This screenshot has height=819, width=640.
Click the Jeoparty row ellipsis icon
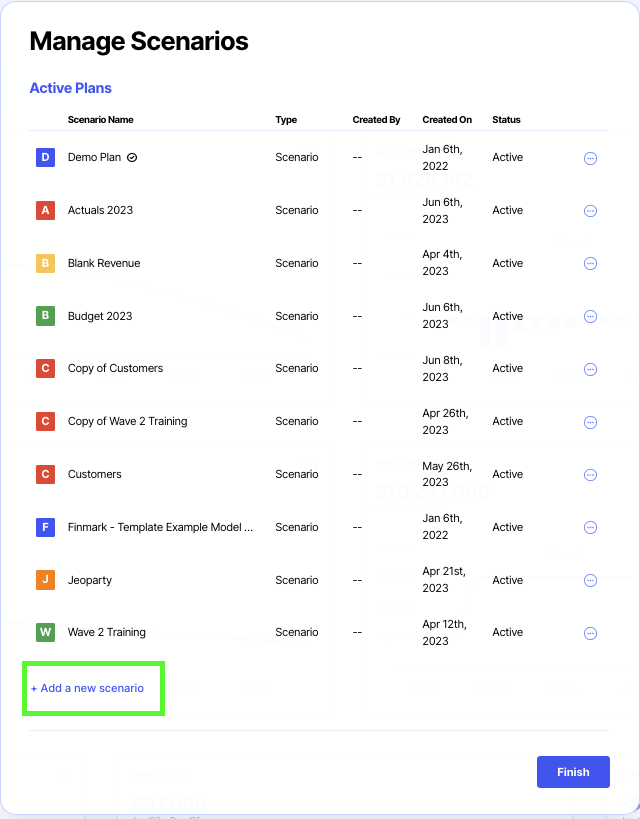point(590,581)
